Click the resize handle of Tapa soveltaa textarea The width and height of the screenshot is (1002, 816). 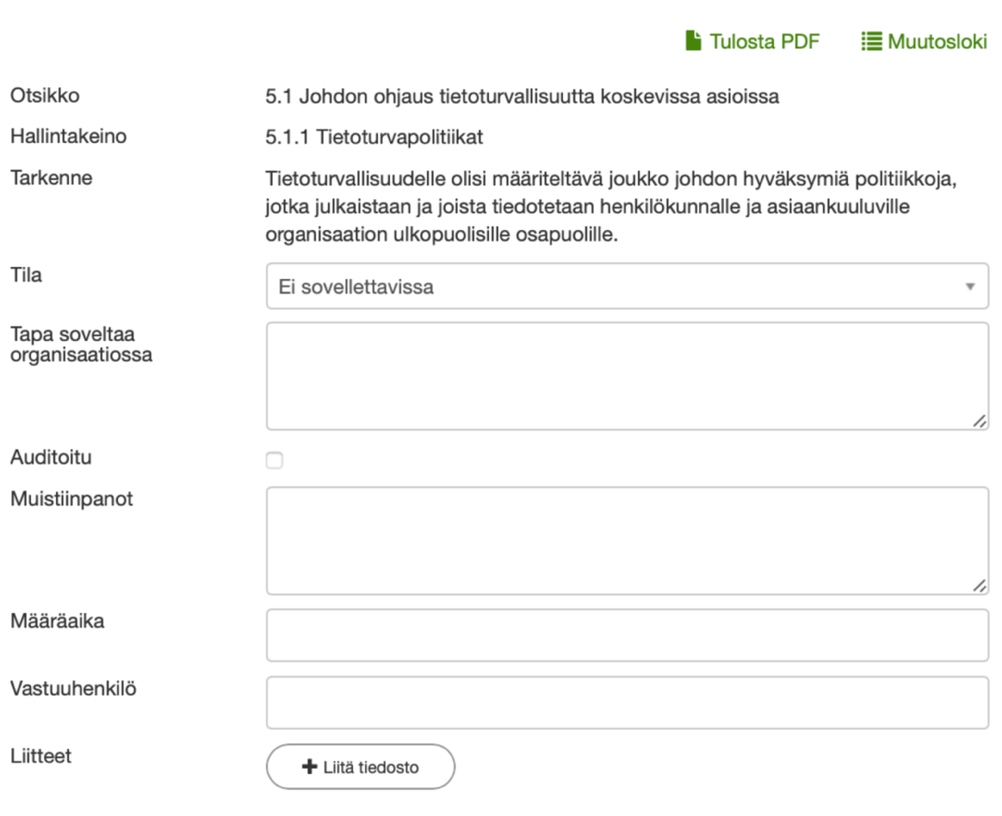tap(979, 422)
